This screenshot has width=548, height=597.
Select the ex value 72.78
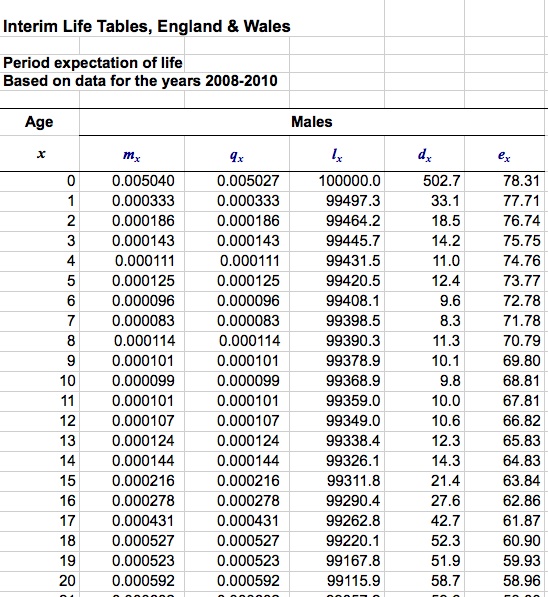pos(521,301)
